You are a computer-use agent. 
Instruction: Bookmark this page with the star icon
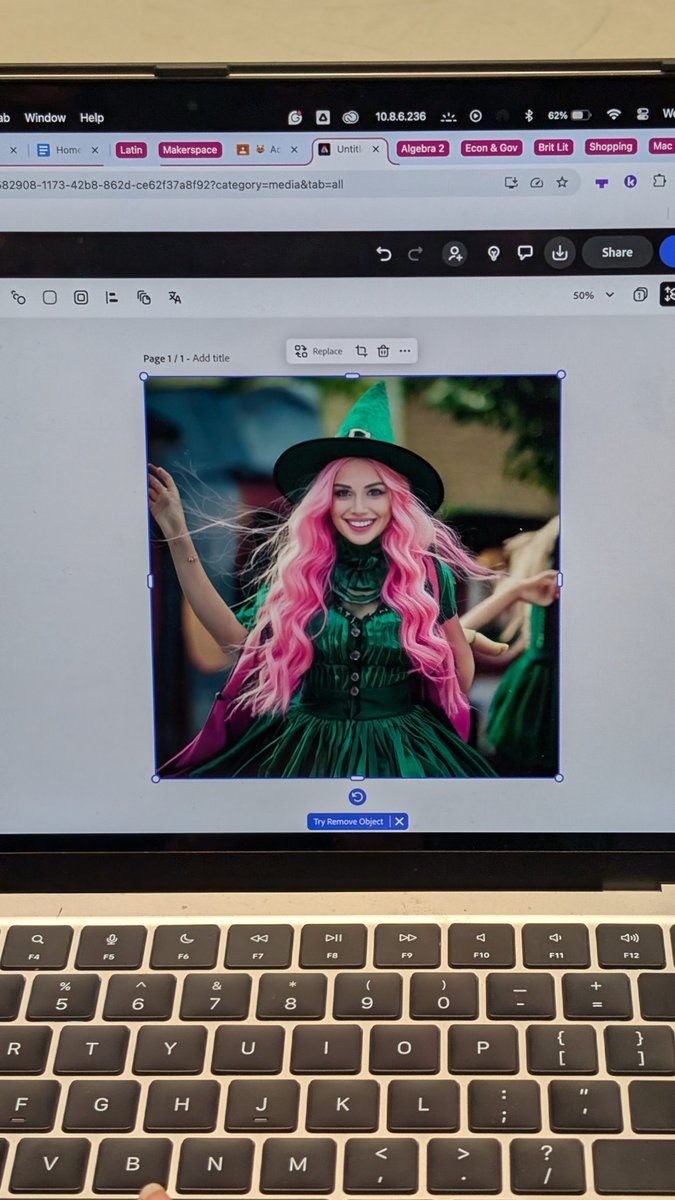point(562,182)
